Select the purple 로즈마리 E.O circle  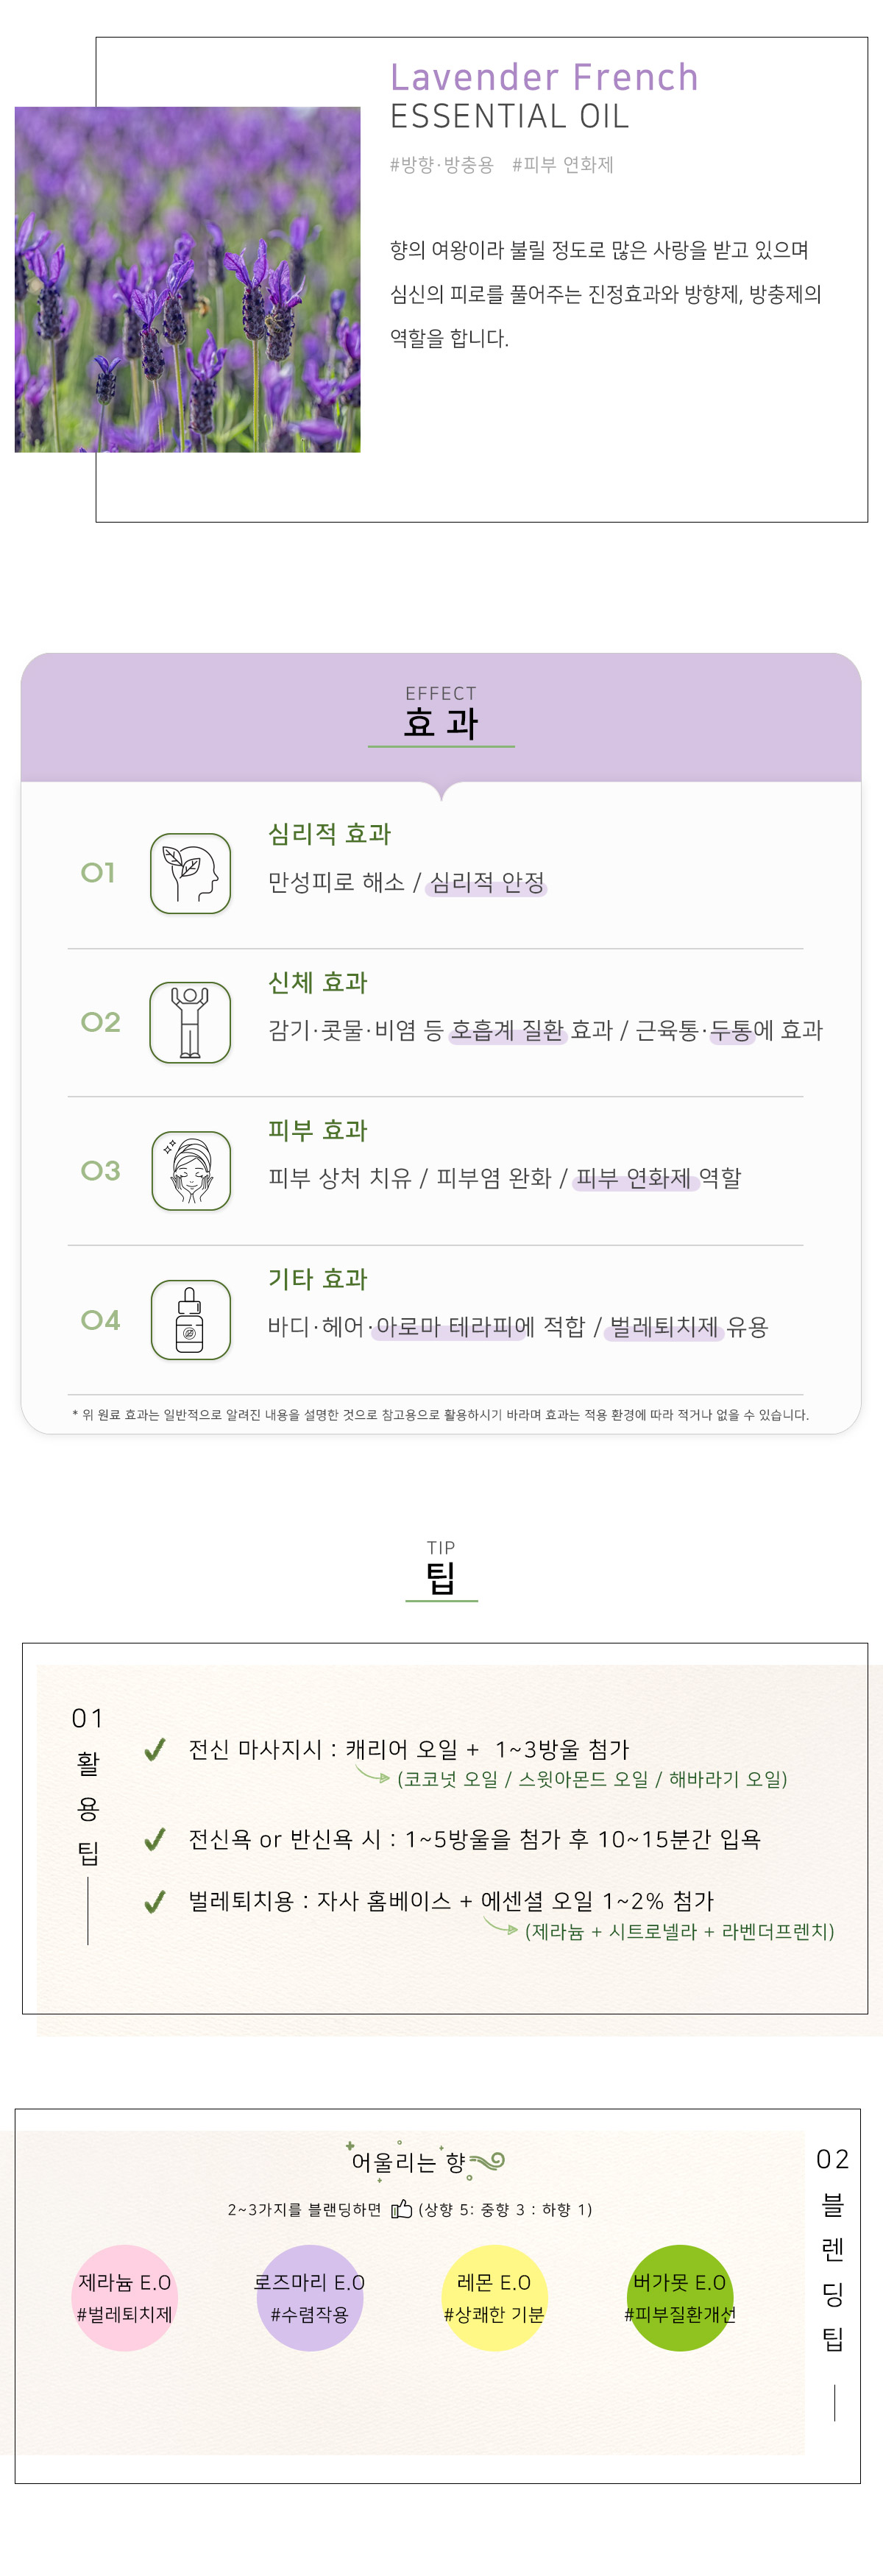point(309,2297)
